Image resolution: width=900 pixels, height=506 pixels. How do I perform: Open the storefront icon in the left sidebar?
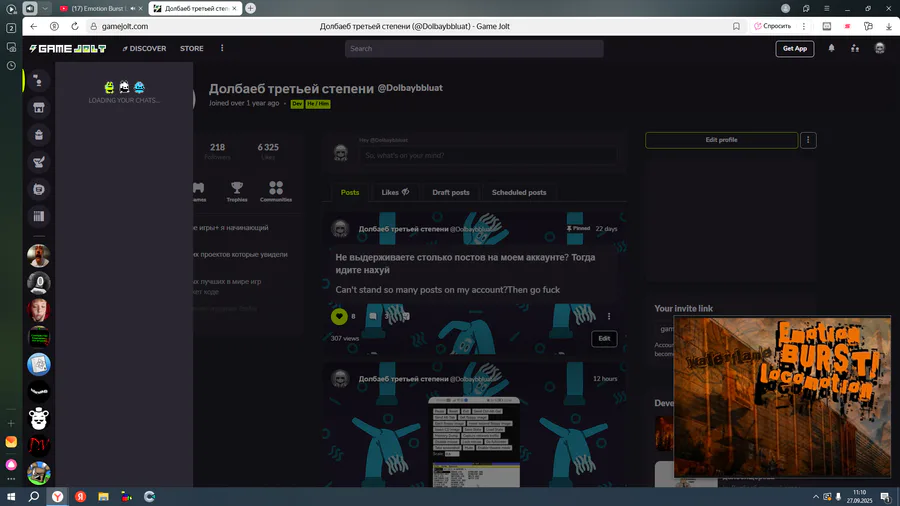pyautogui.click(x=38, y=108)
